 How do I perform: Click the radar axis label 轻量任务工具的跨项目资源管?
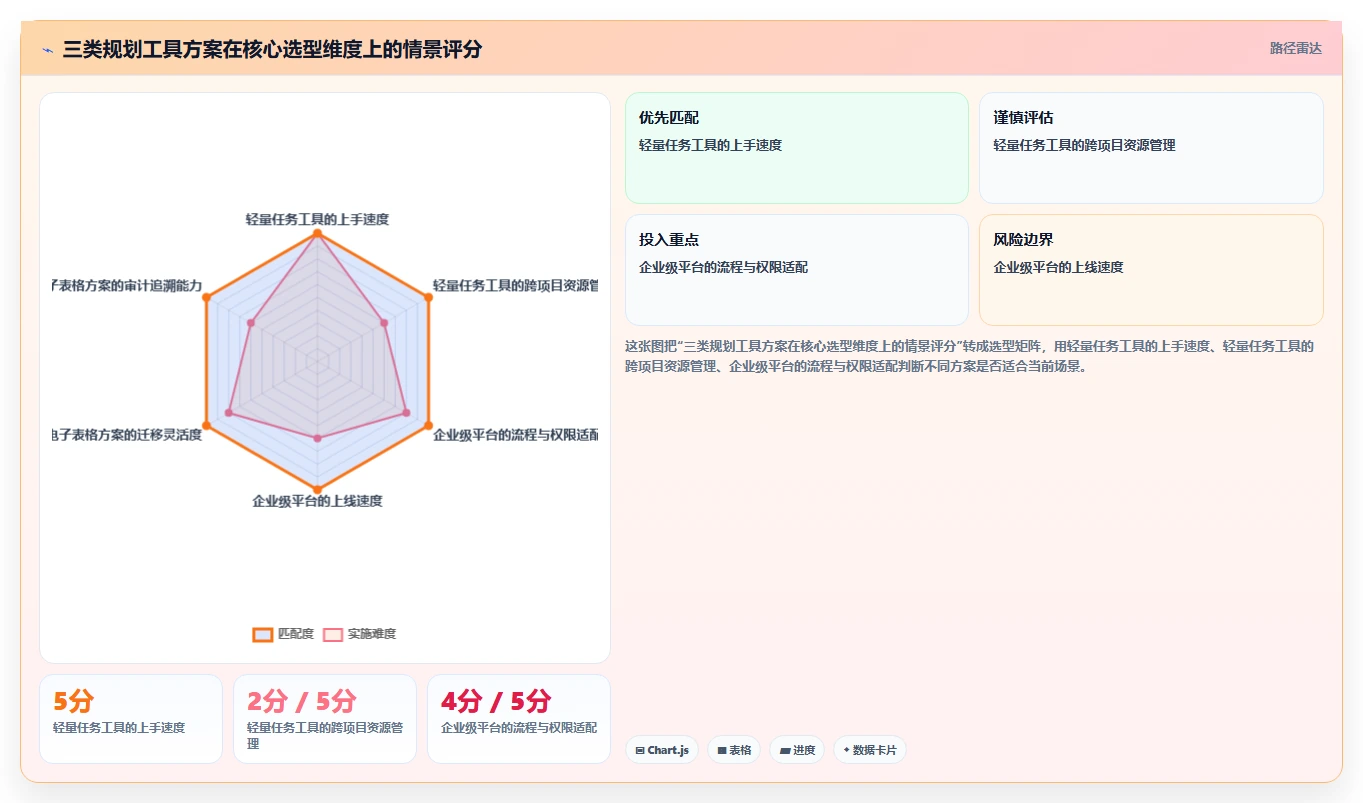point(515,285)
